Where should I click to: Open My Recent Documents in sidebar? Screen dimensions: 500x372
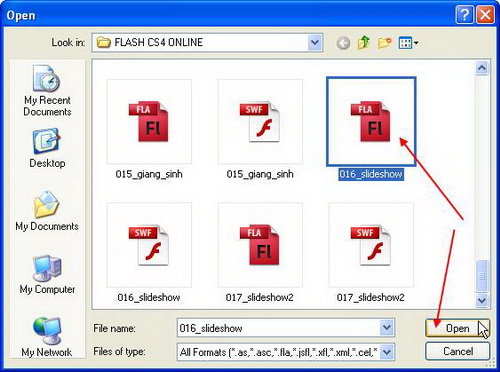pos(47,91)
